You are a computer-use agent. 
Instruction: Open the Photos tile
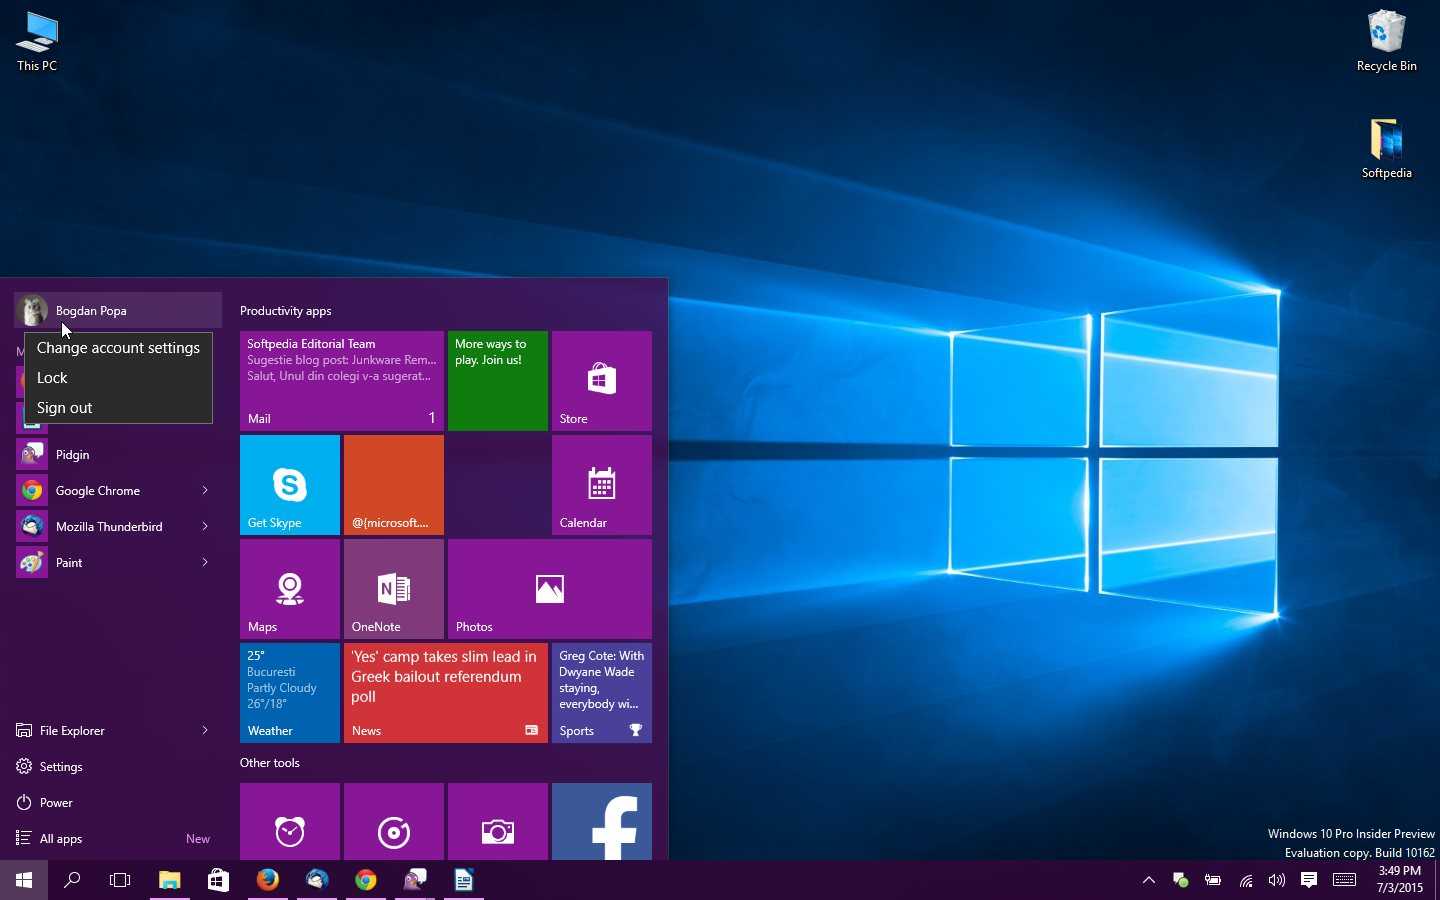pyautogui.click(x=548, y=589)
